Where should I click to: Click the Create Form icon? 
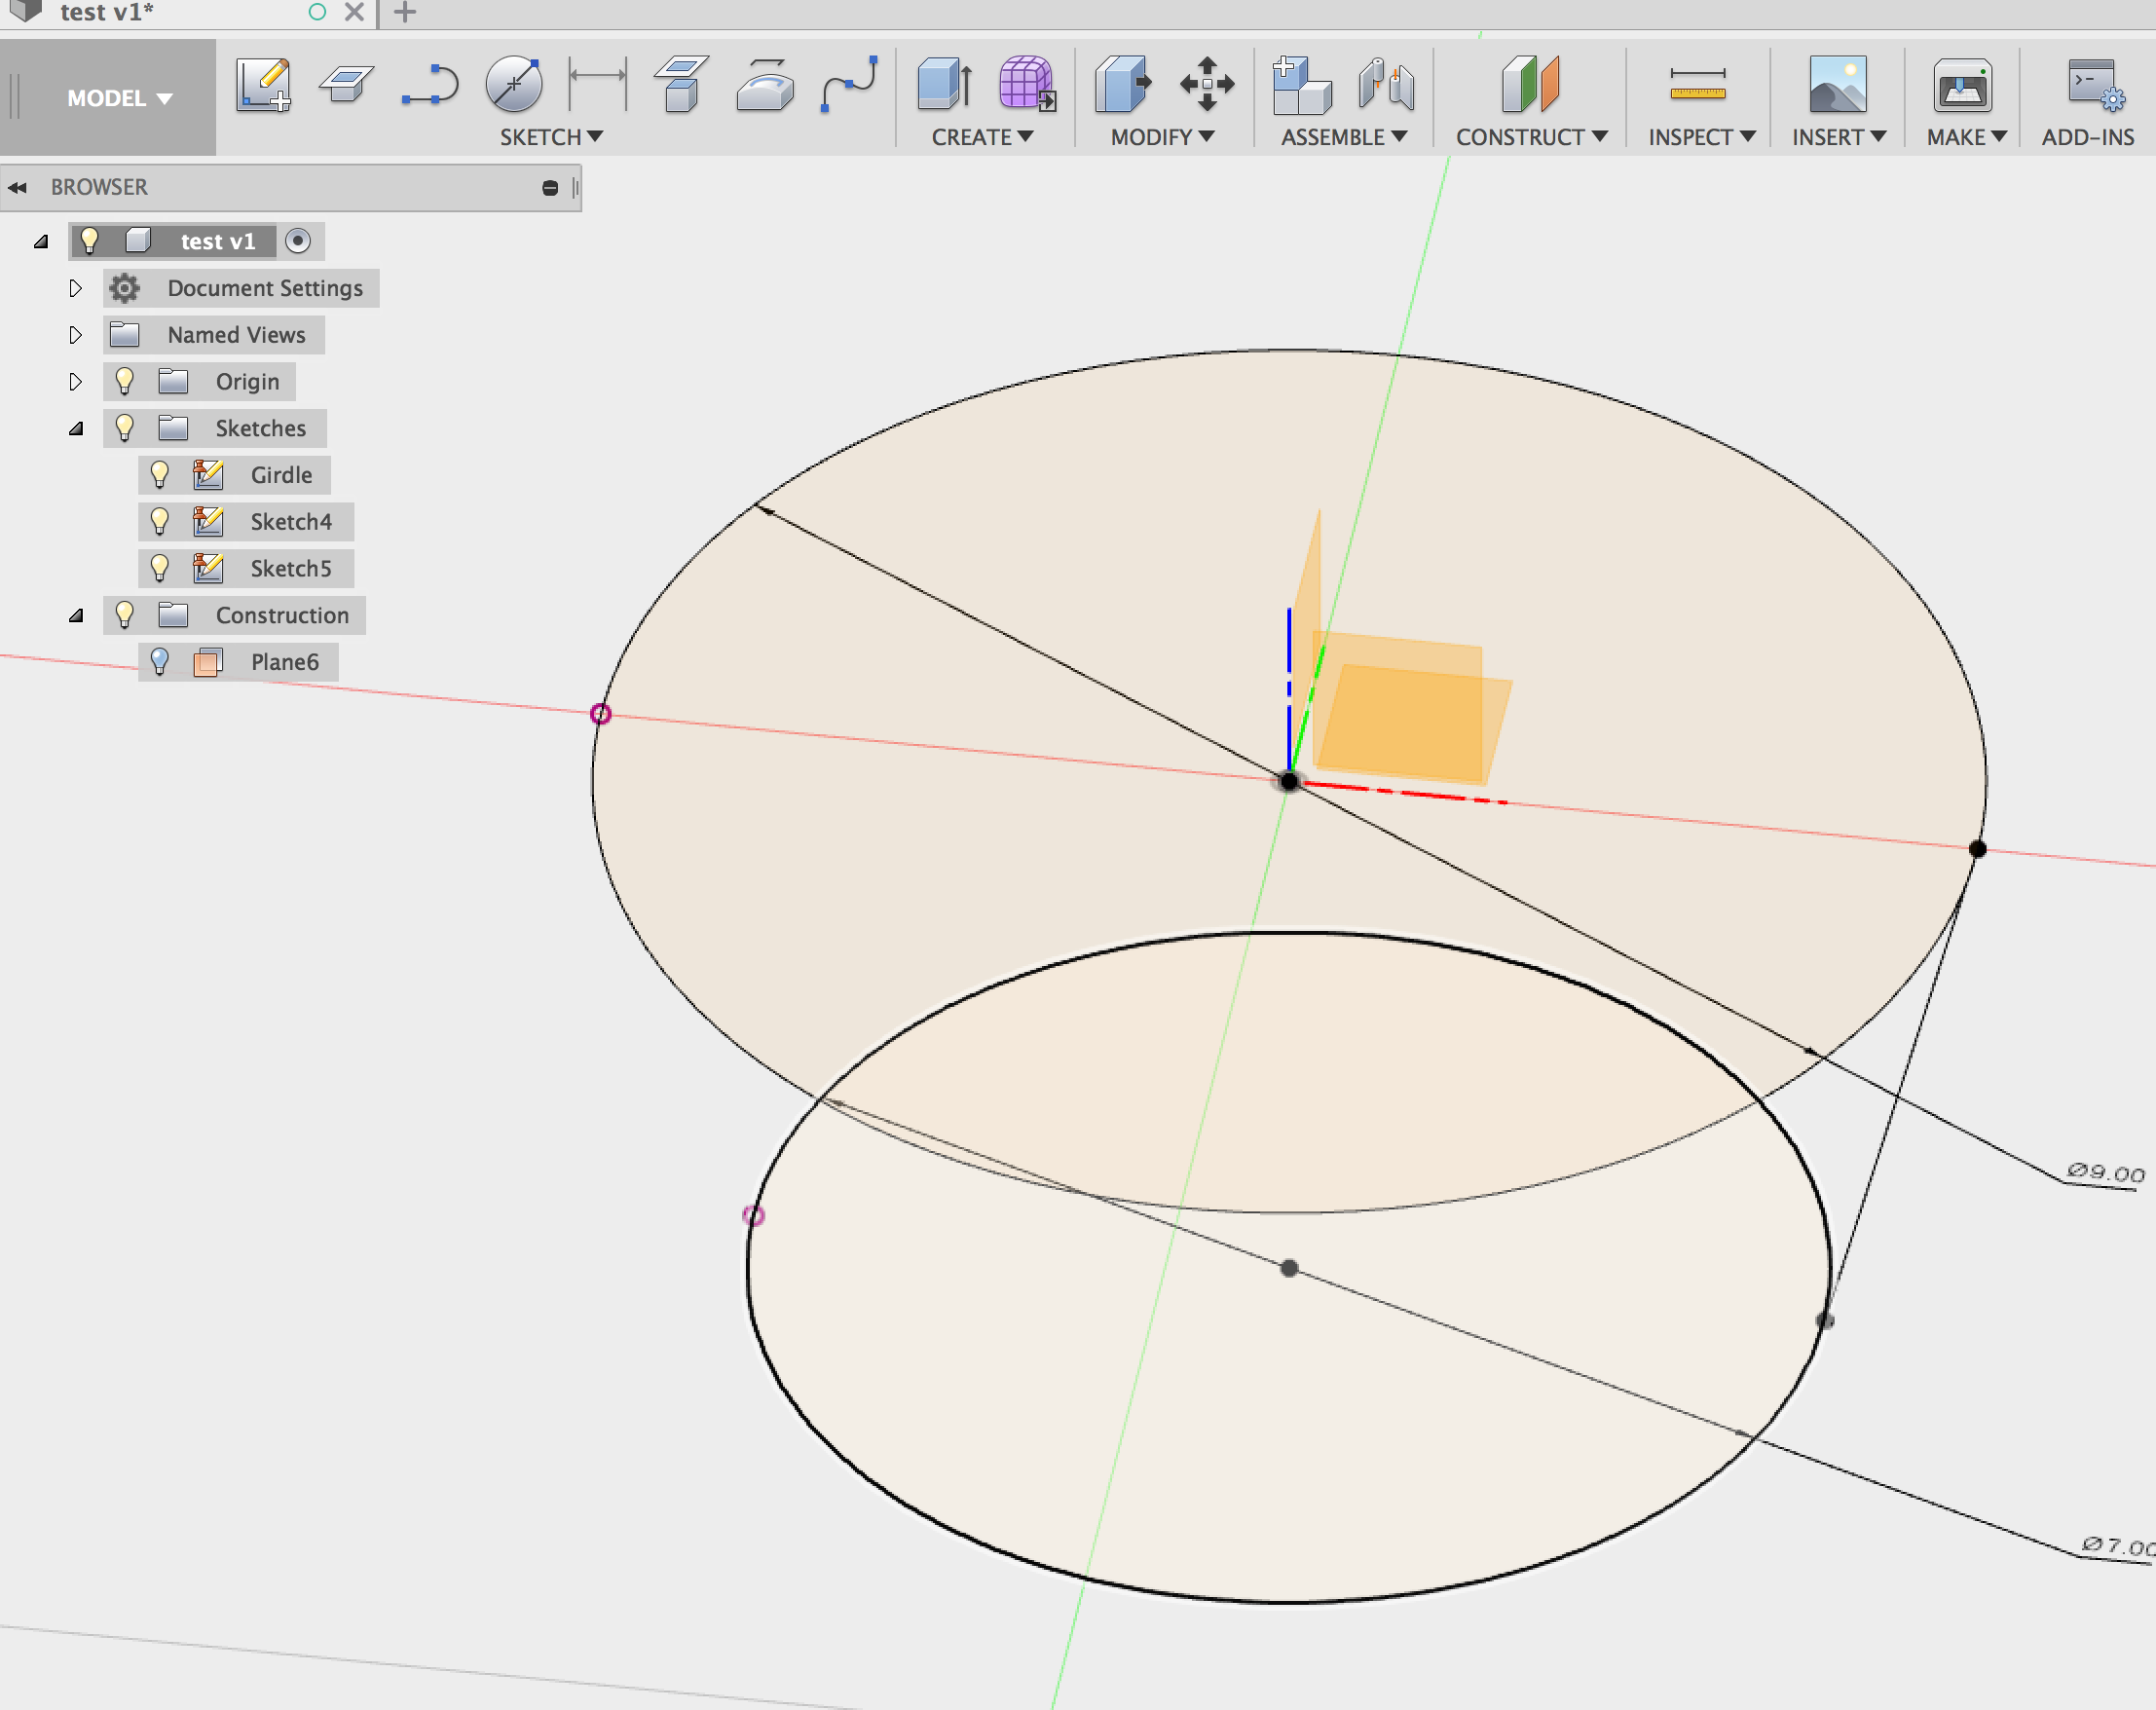(x=1026, y=85)
